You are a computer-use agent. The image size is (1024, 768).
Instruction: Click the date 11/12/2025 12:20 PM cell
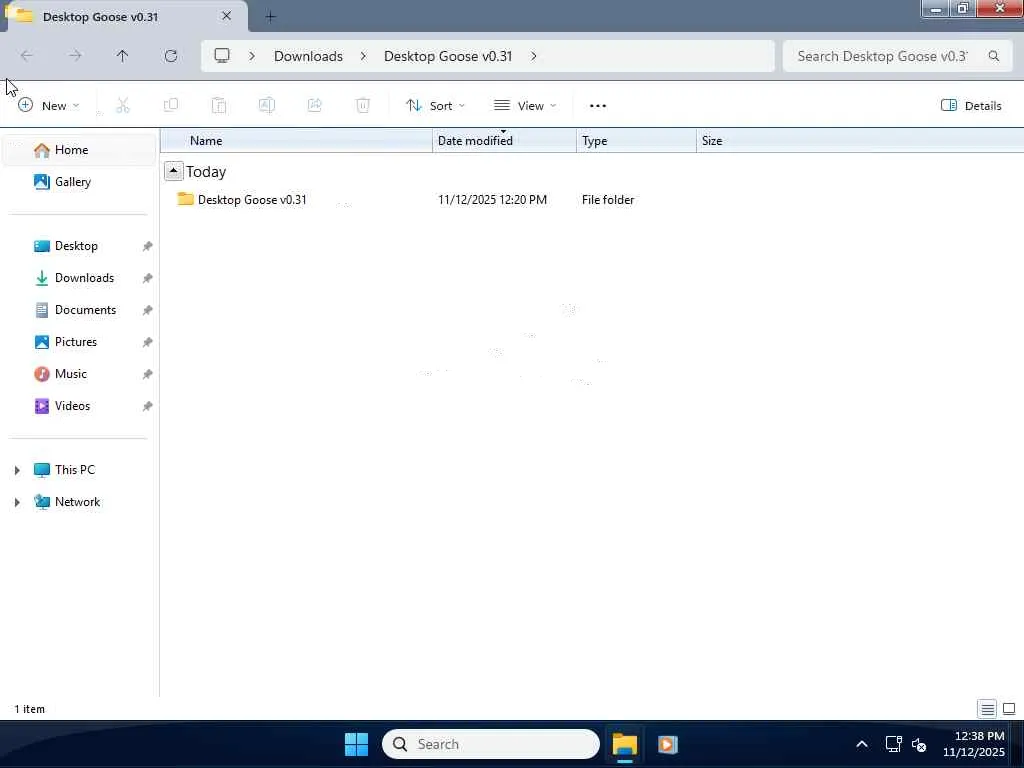click(492, 200)
